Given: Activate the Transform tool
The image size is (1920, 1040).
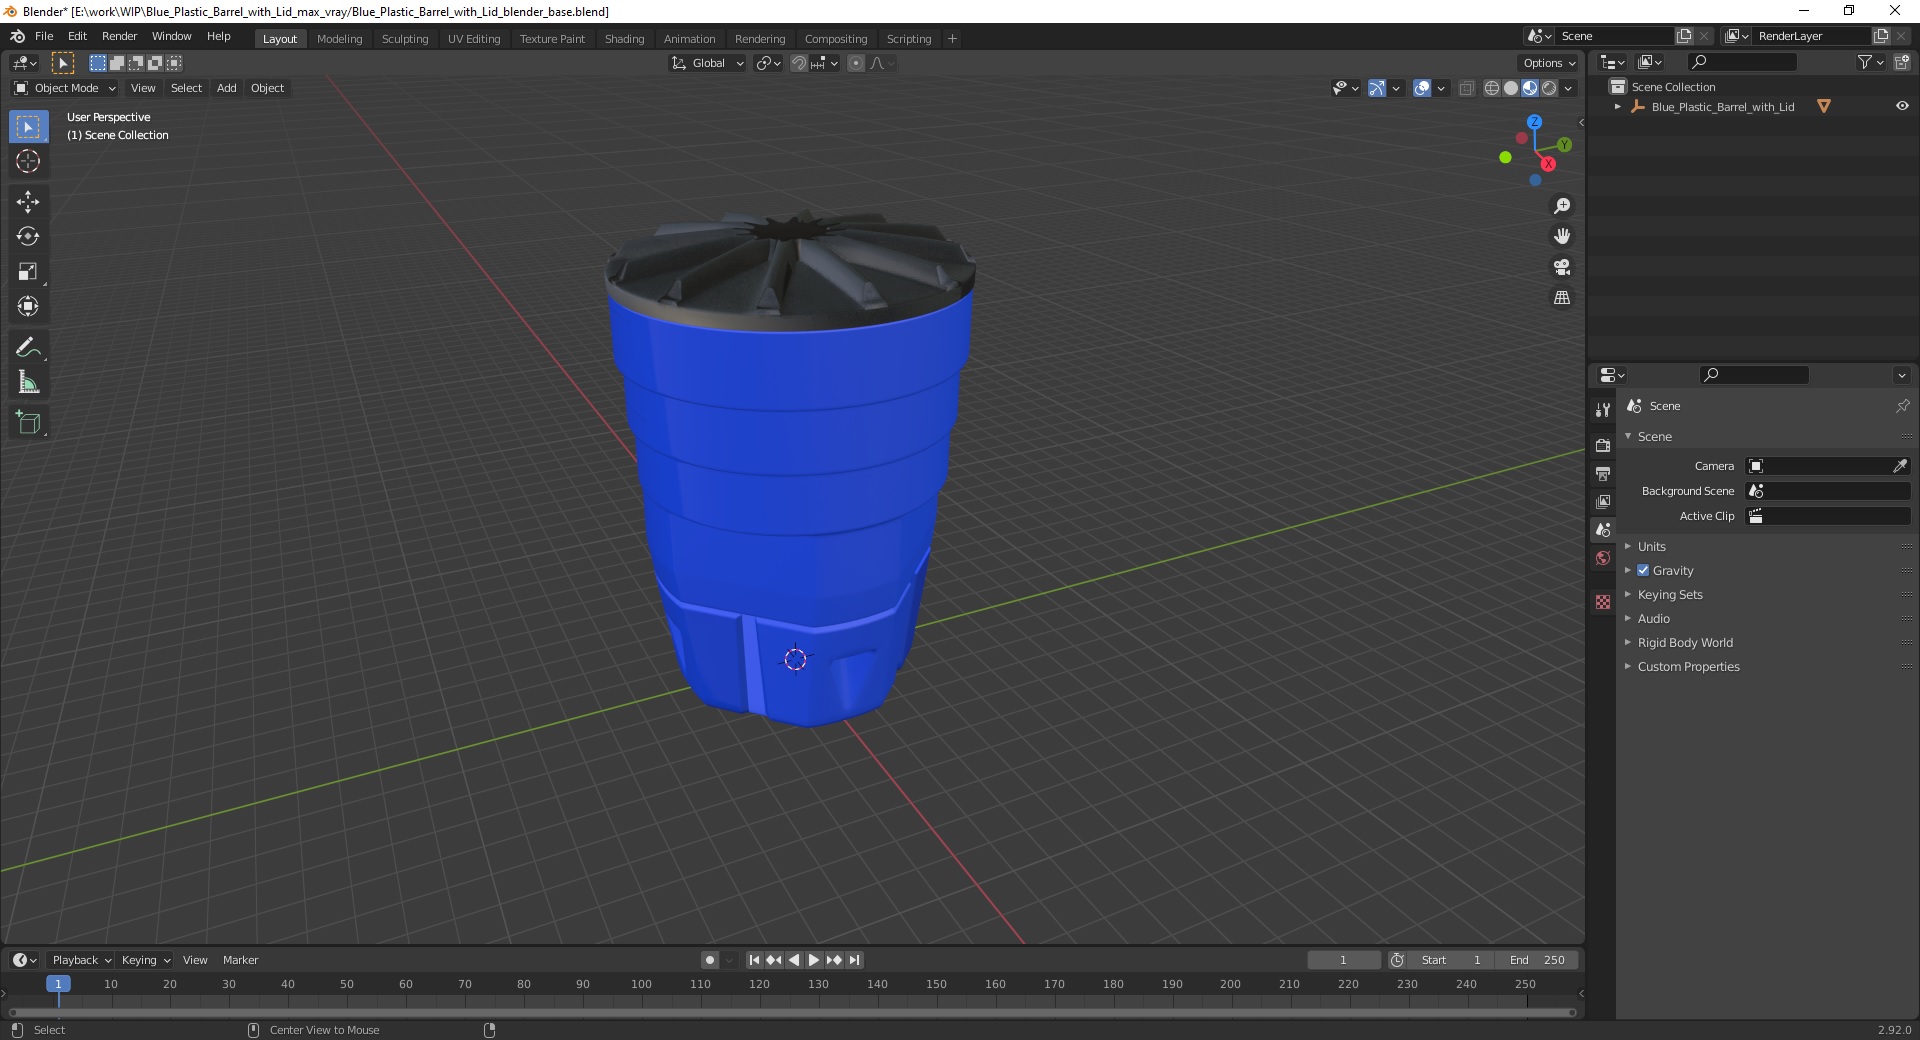Looking at the screenshot, I should 28,306.
